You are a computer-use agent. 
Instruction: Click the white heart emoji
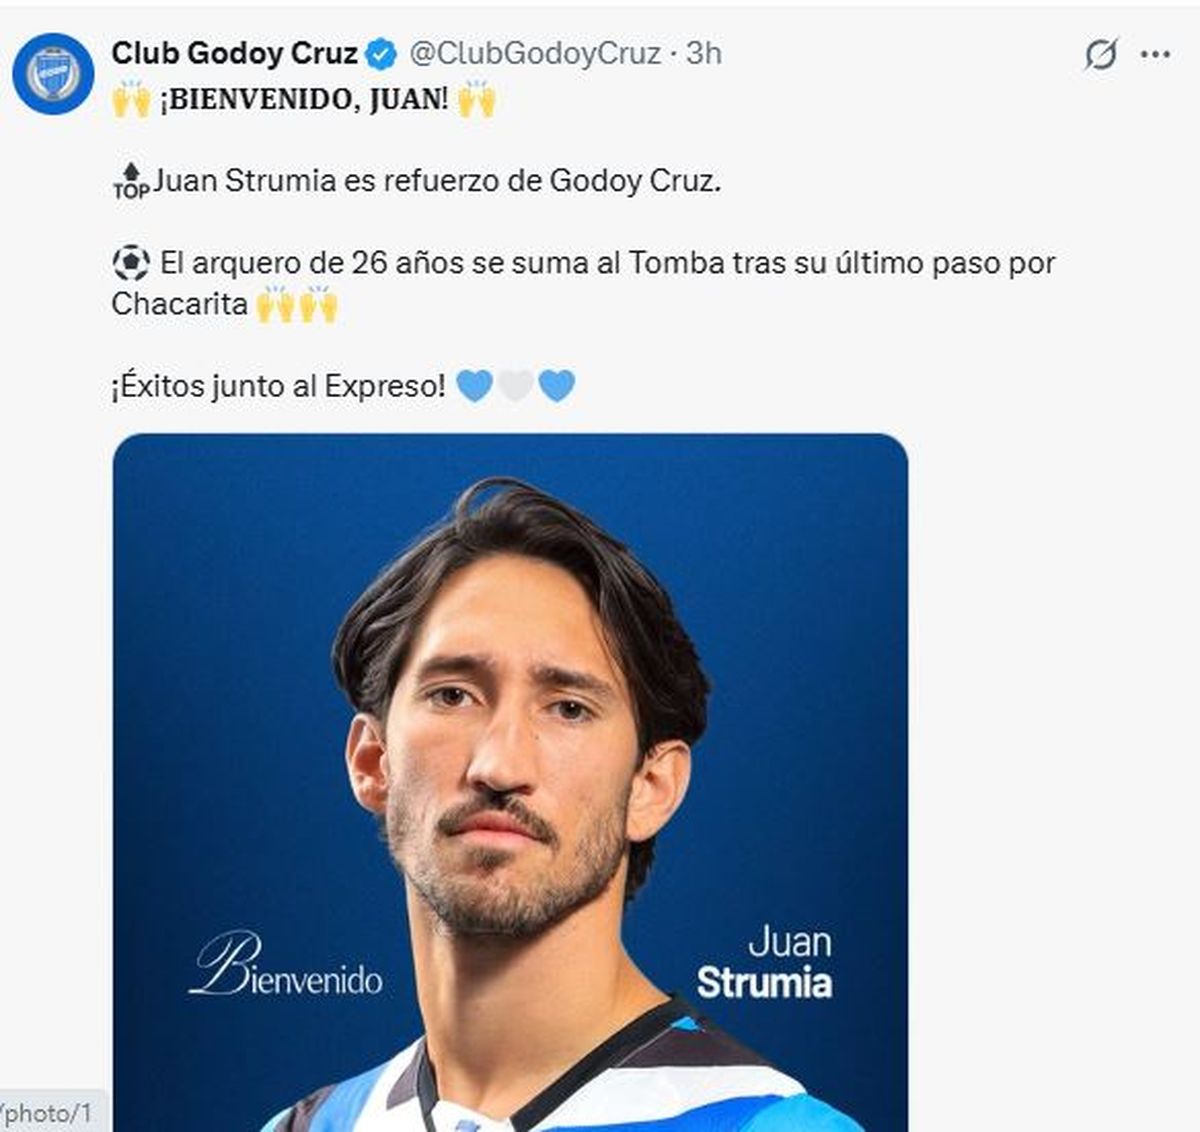515,386
